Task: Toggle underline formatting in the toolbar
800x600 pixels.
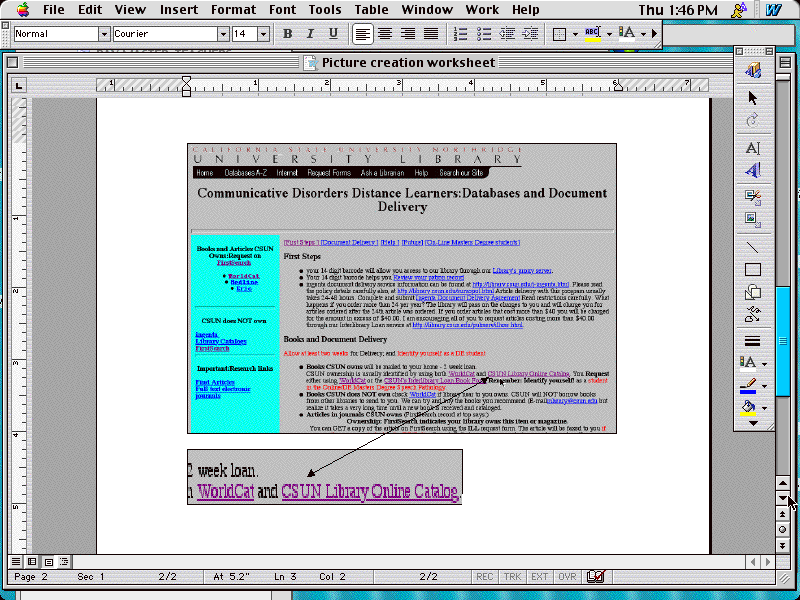Action: [333, 34]
